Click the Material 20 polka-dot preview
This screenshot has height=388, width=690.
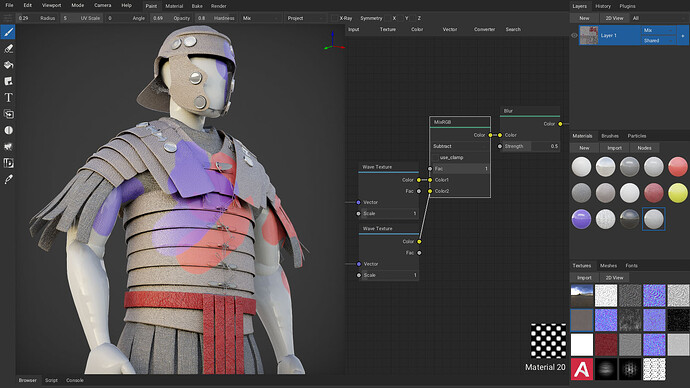point(548,340)
